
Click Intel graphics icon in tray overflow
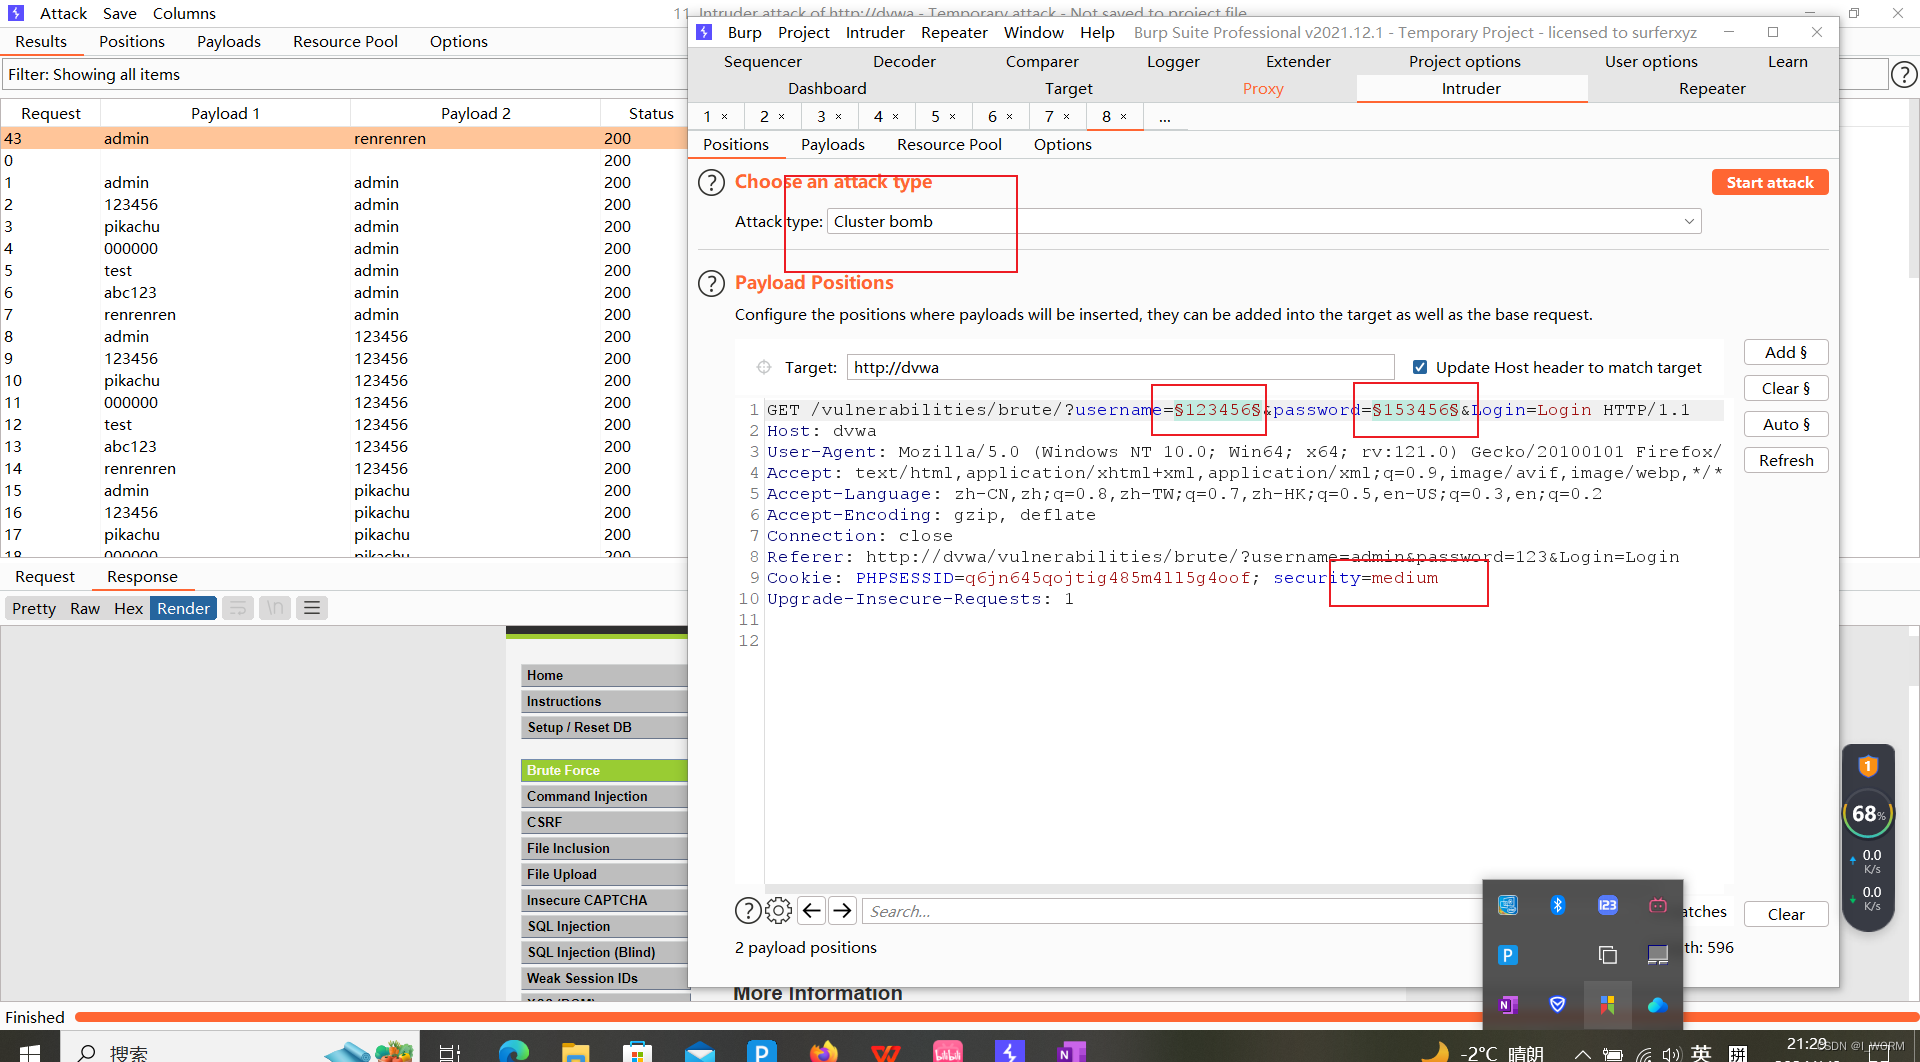point(1508,905)
